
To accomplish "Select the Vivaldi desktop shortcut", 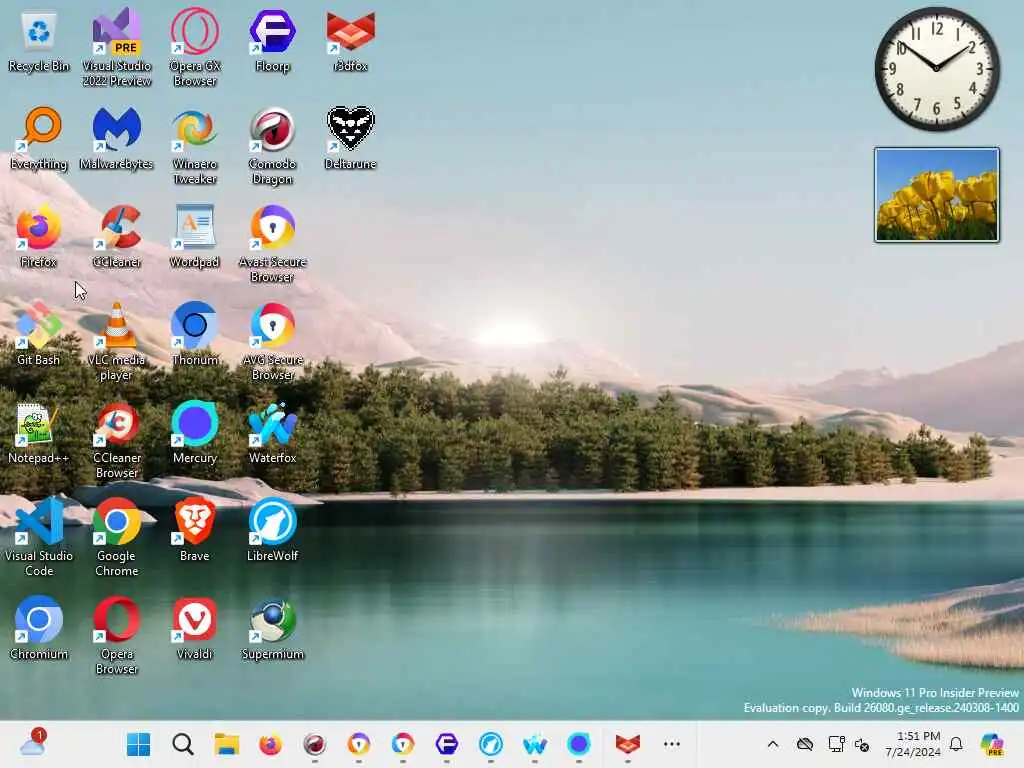I will tap(195, 628).
